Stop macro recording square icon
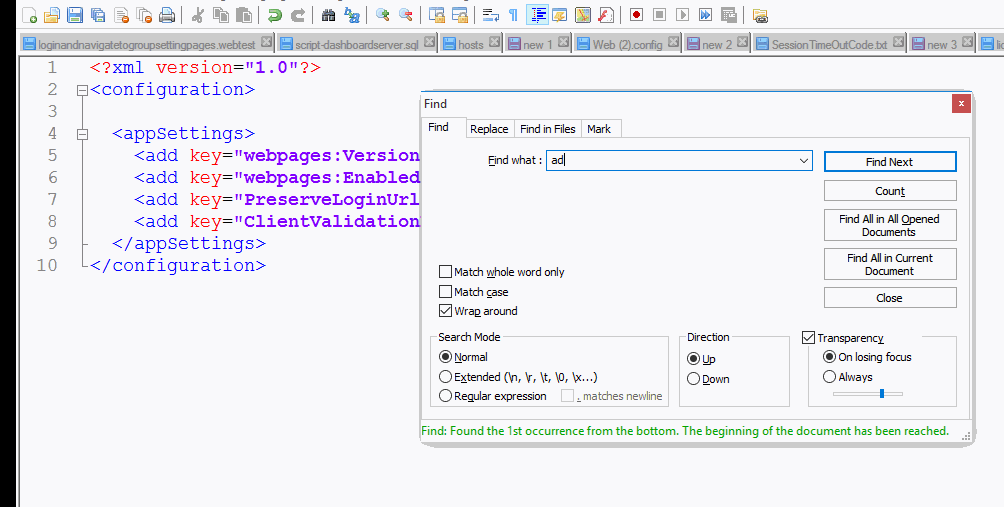The width and height of the screenshot is (1004, 507). (660, 15)
